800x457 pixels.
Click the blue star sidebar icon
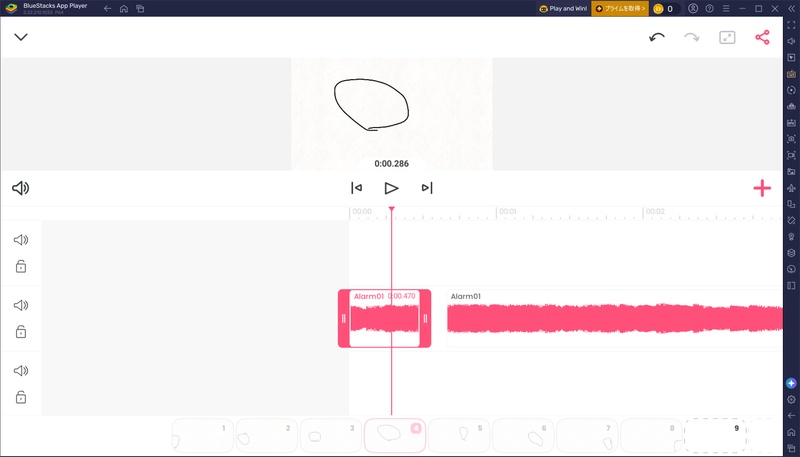tap(791, 383)
